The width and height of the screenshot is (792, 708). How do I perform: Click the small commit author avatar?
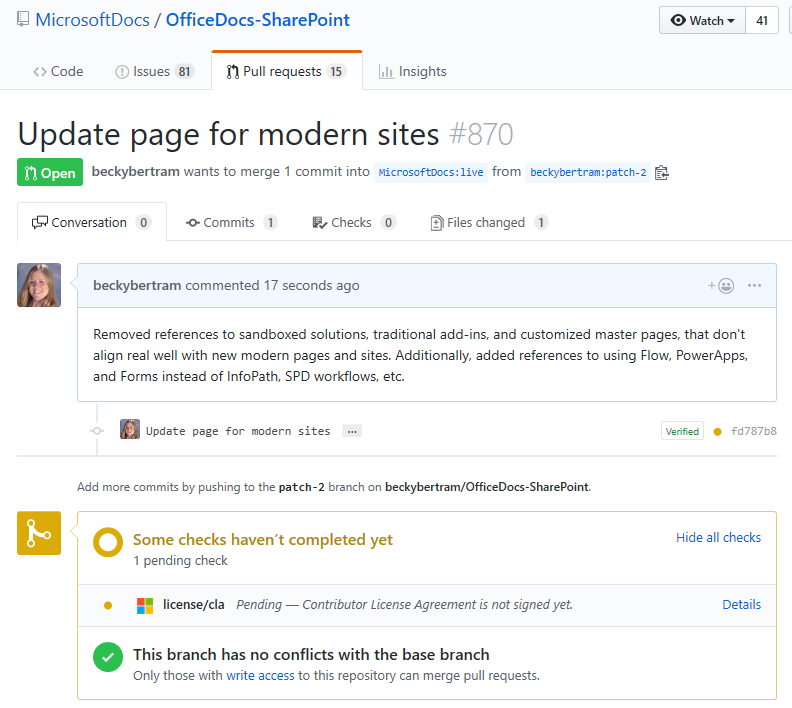[130, 430]
